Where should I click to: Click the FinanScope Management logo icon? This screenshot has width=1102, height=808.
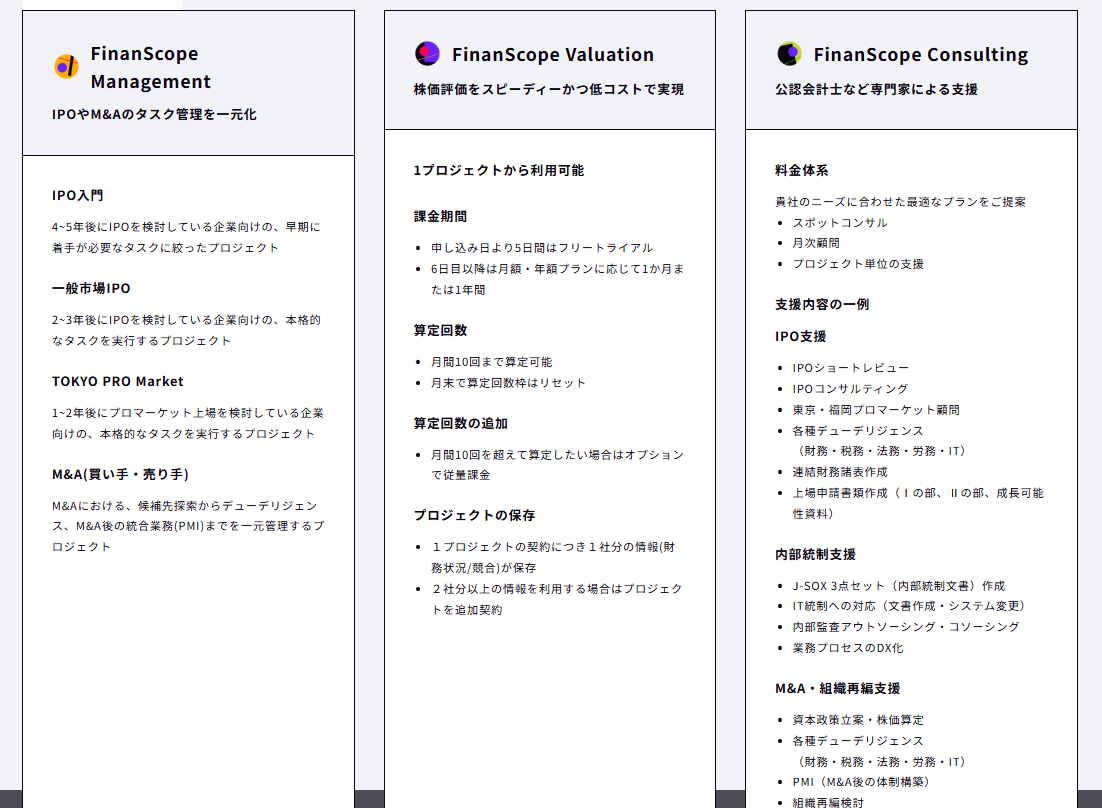(x=66, y=67)
